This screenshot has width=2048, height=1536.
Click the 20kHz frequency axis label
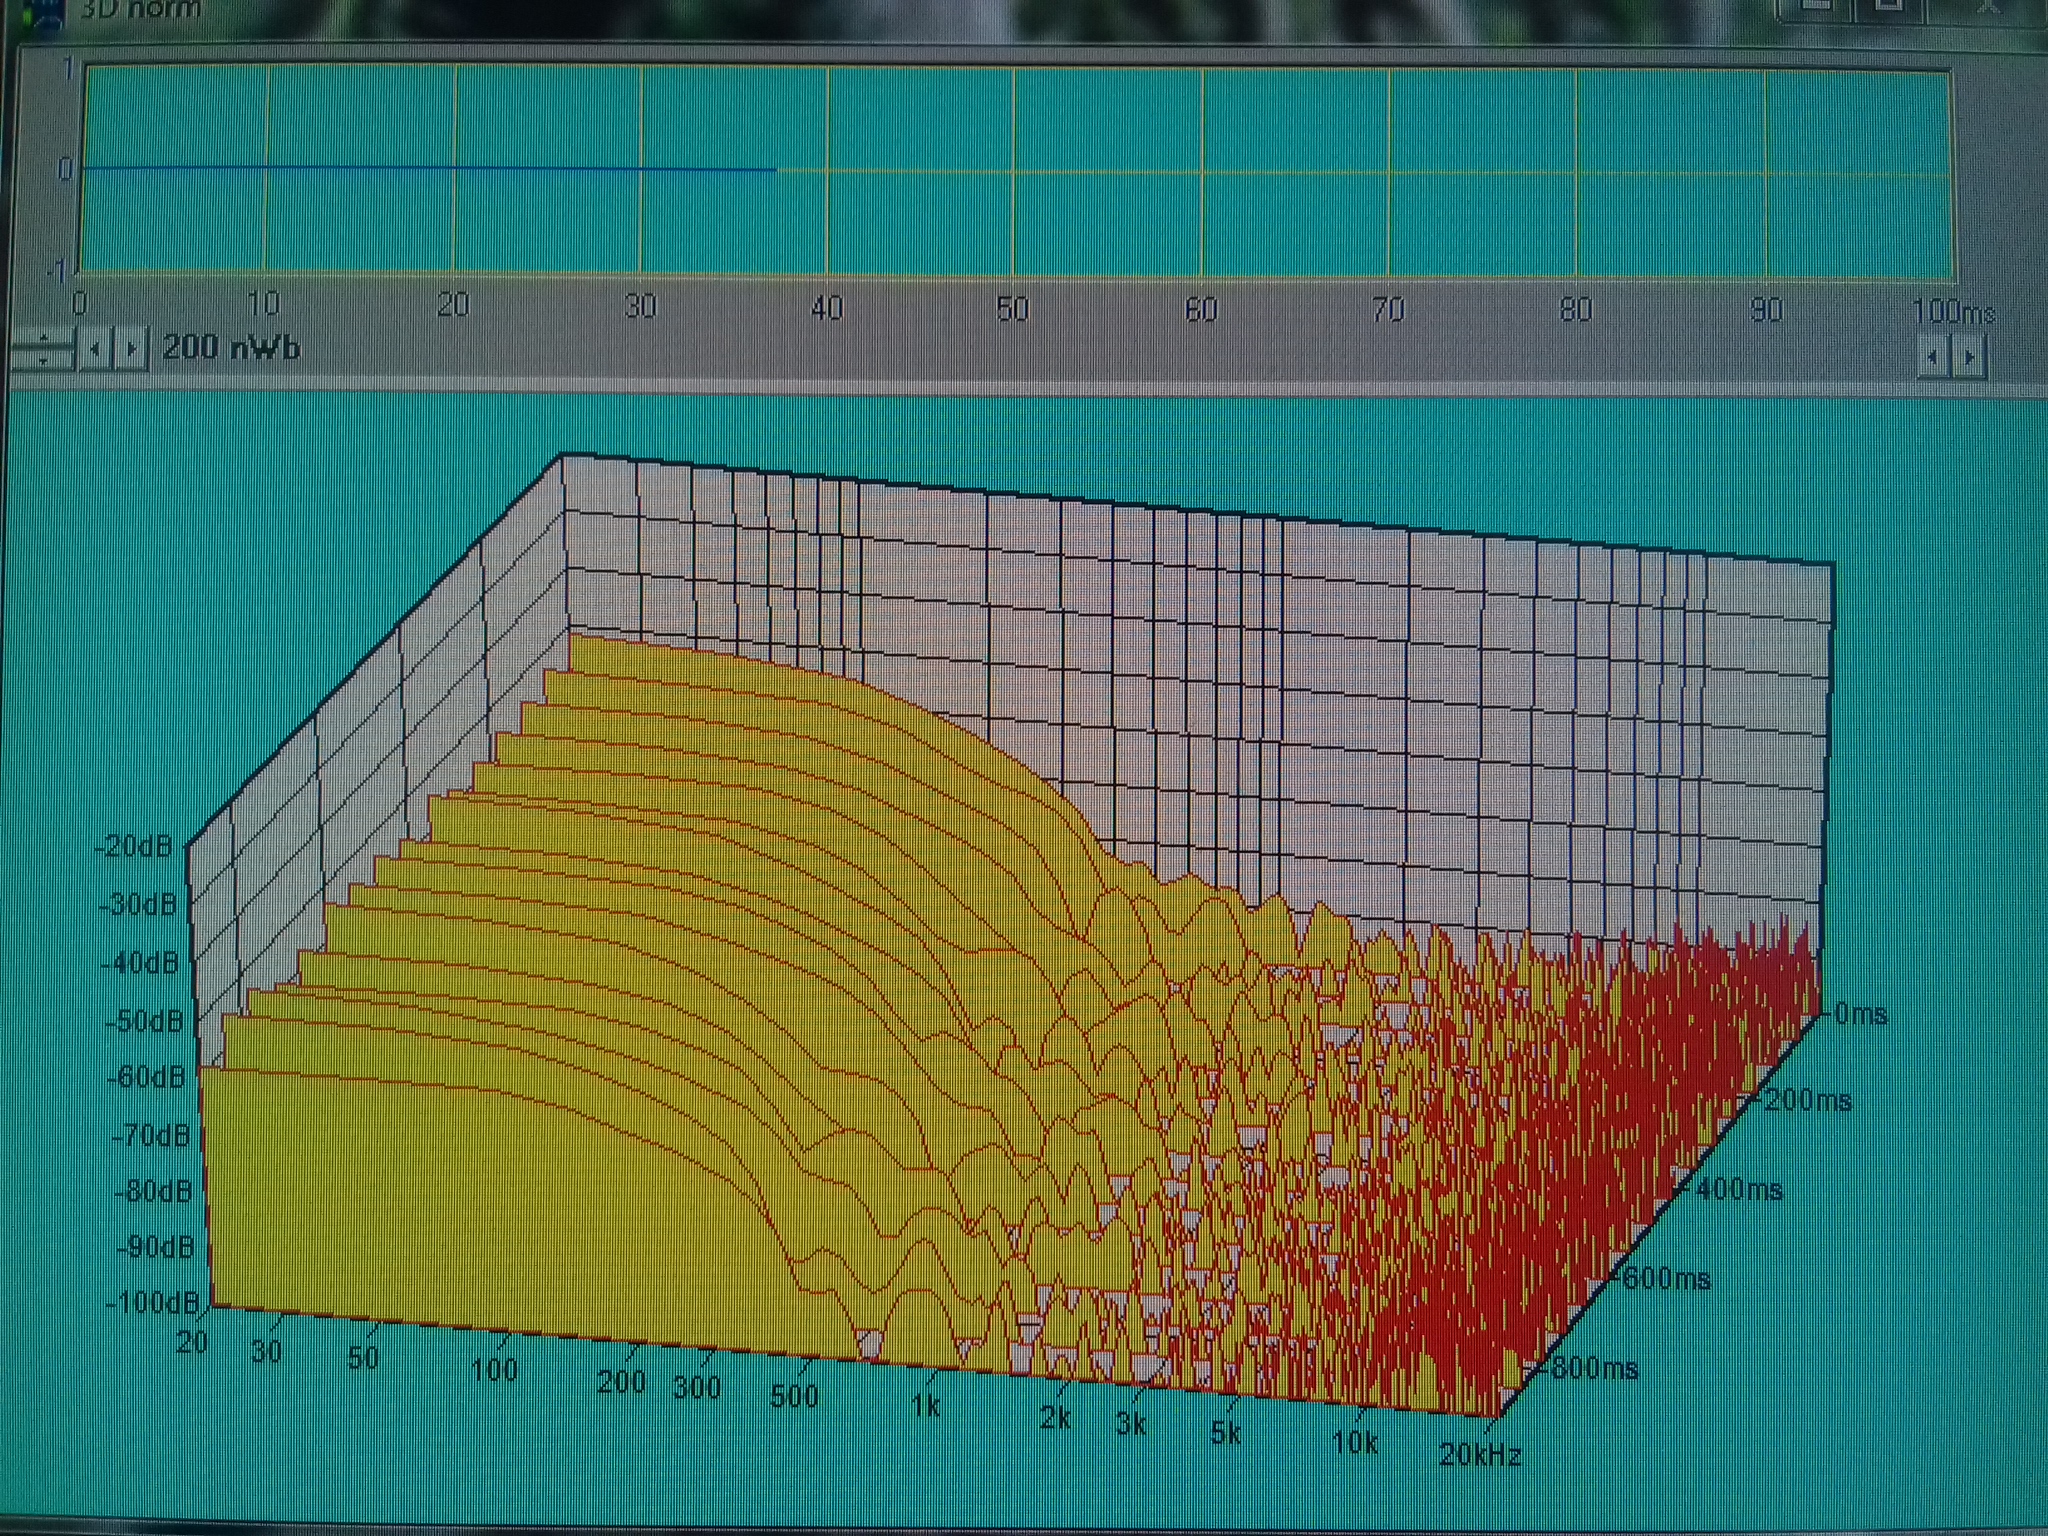point(1480,1454)
